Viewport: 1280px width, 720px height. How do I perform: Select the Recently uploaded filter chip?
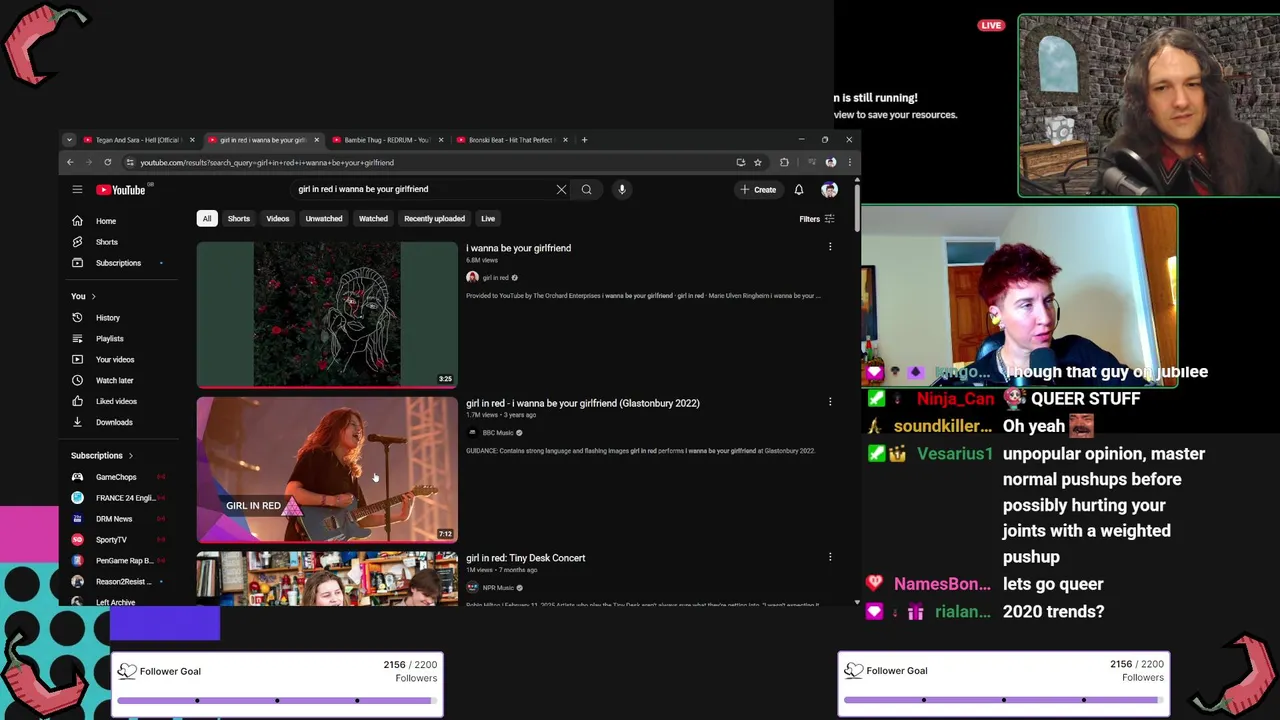pos(434,219)
